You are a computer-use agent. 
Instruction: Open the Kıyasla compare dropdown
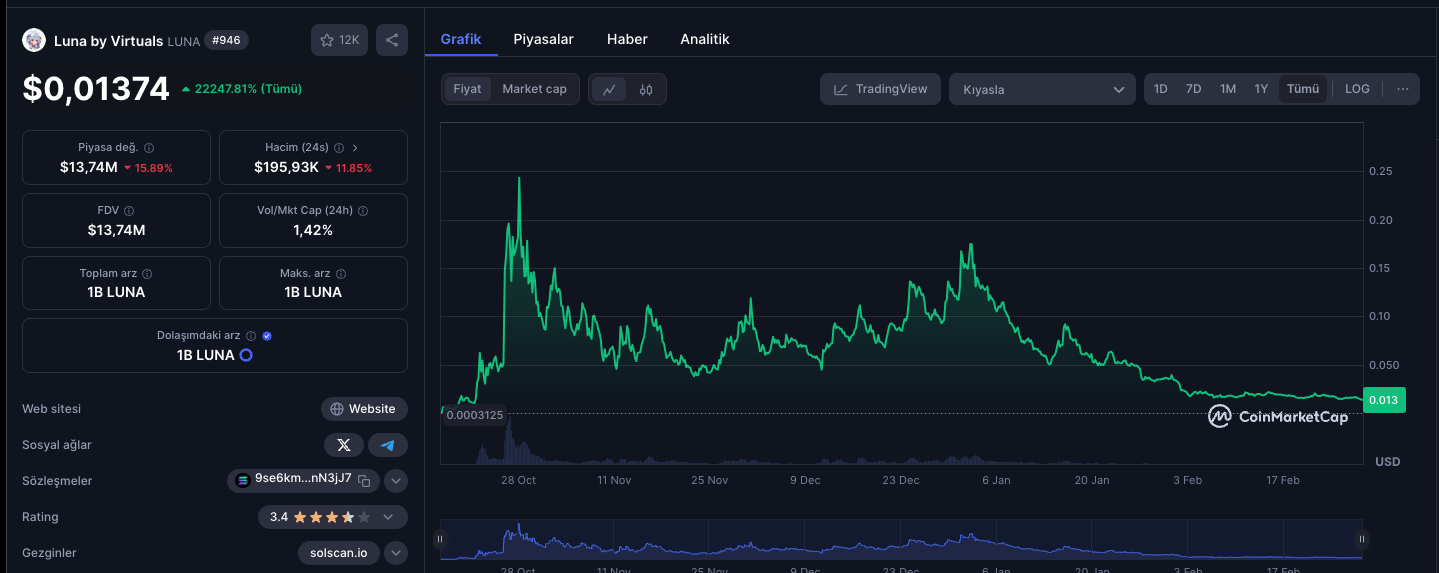tap(1042, 89)
